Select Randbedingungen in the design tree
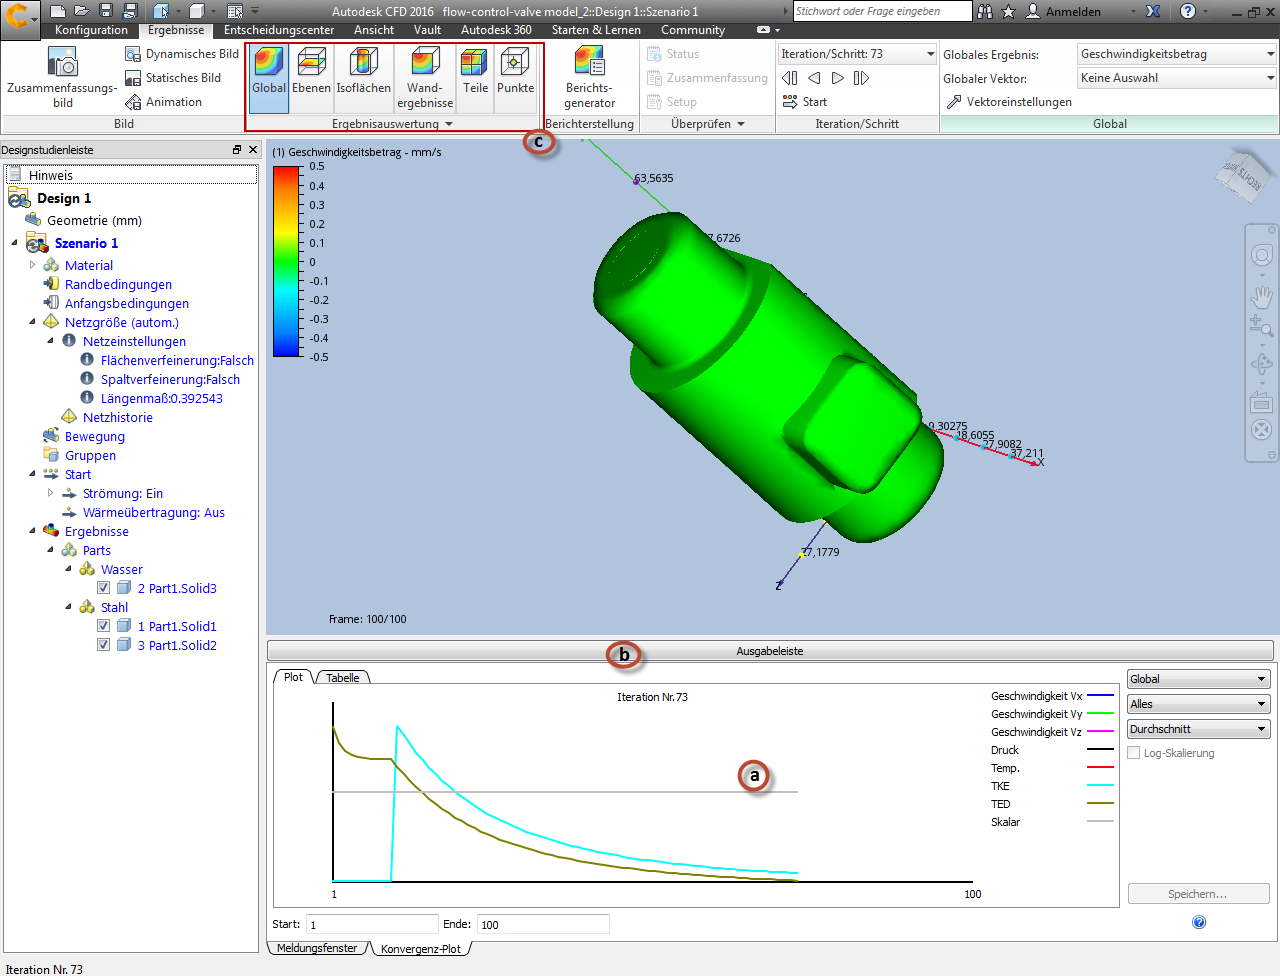The image size is (1280, 976). 118,284
